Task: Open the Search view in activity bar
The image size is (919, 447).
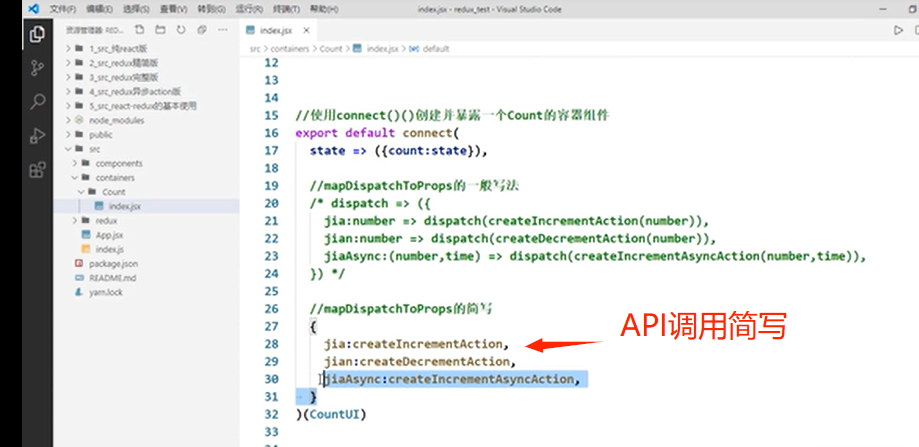Action: click(37, 102)
